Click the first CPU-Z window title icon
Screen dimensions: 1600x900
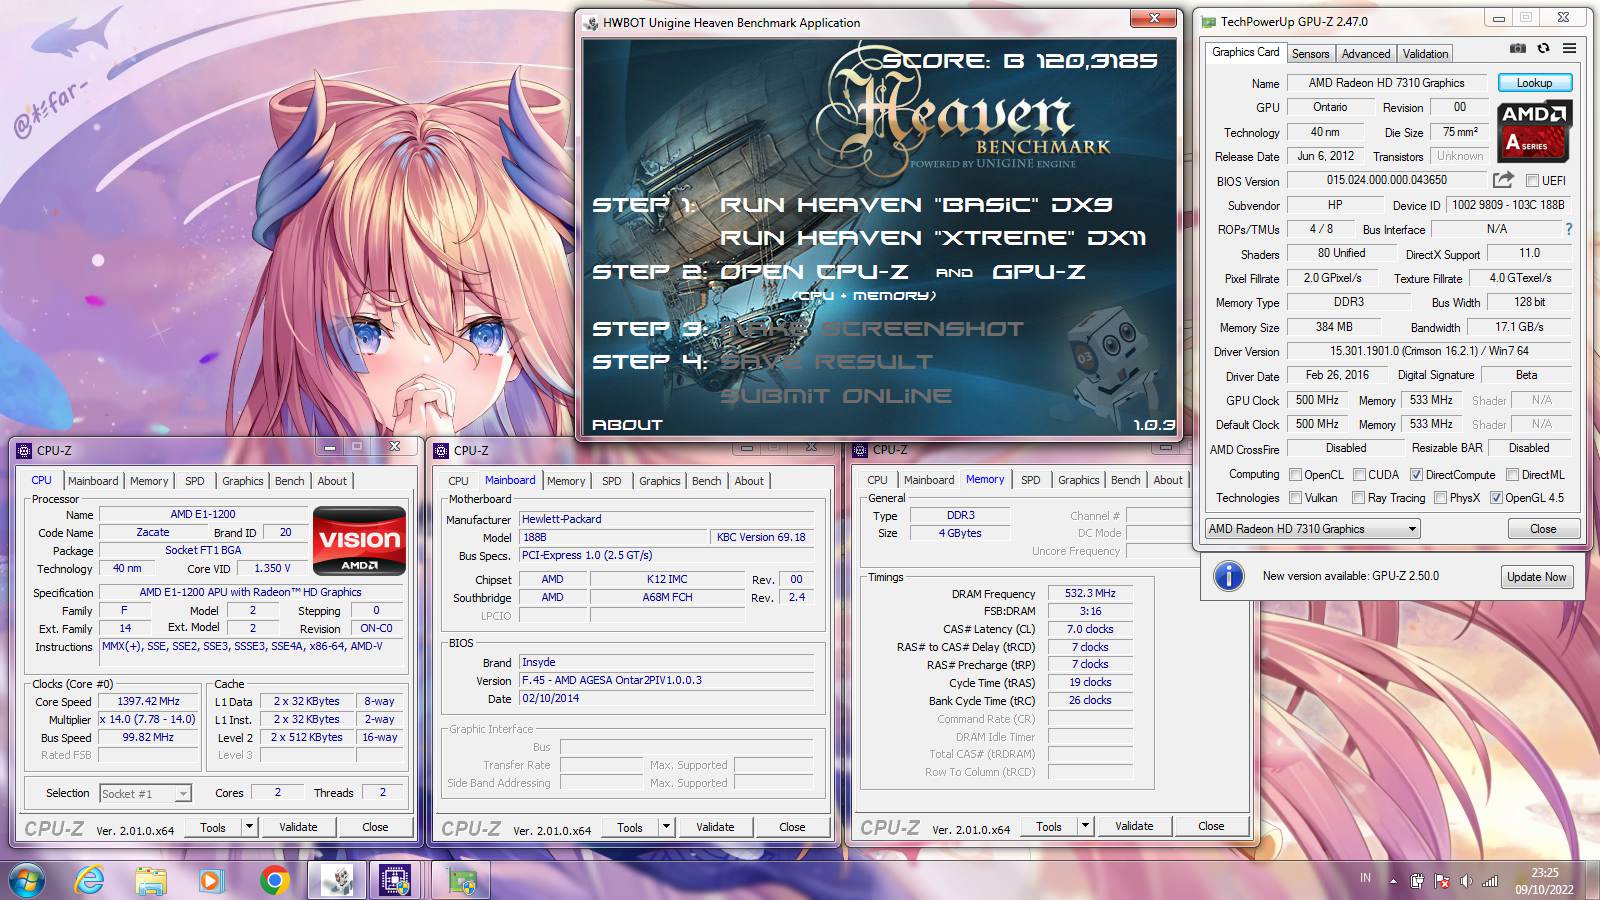point(25,450)
